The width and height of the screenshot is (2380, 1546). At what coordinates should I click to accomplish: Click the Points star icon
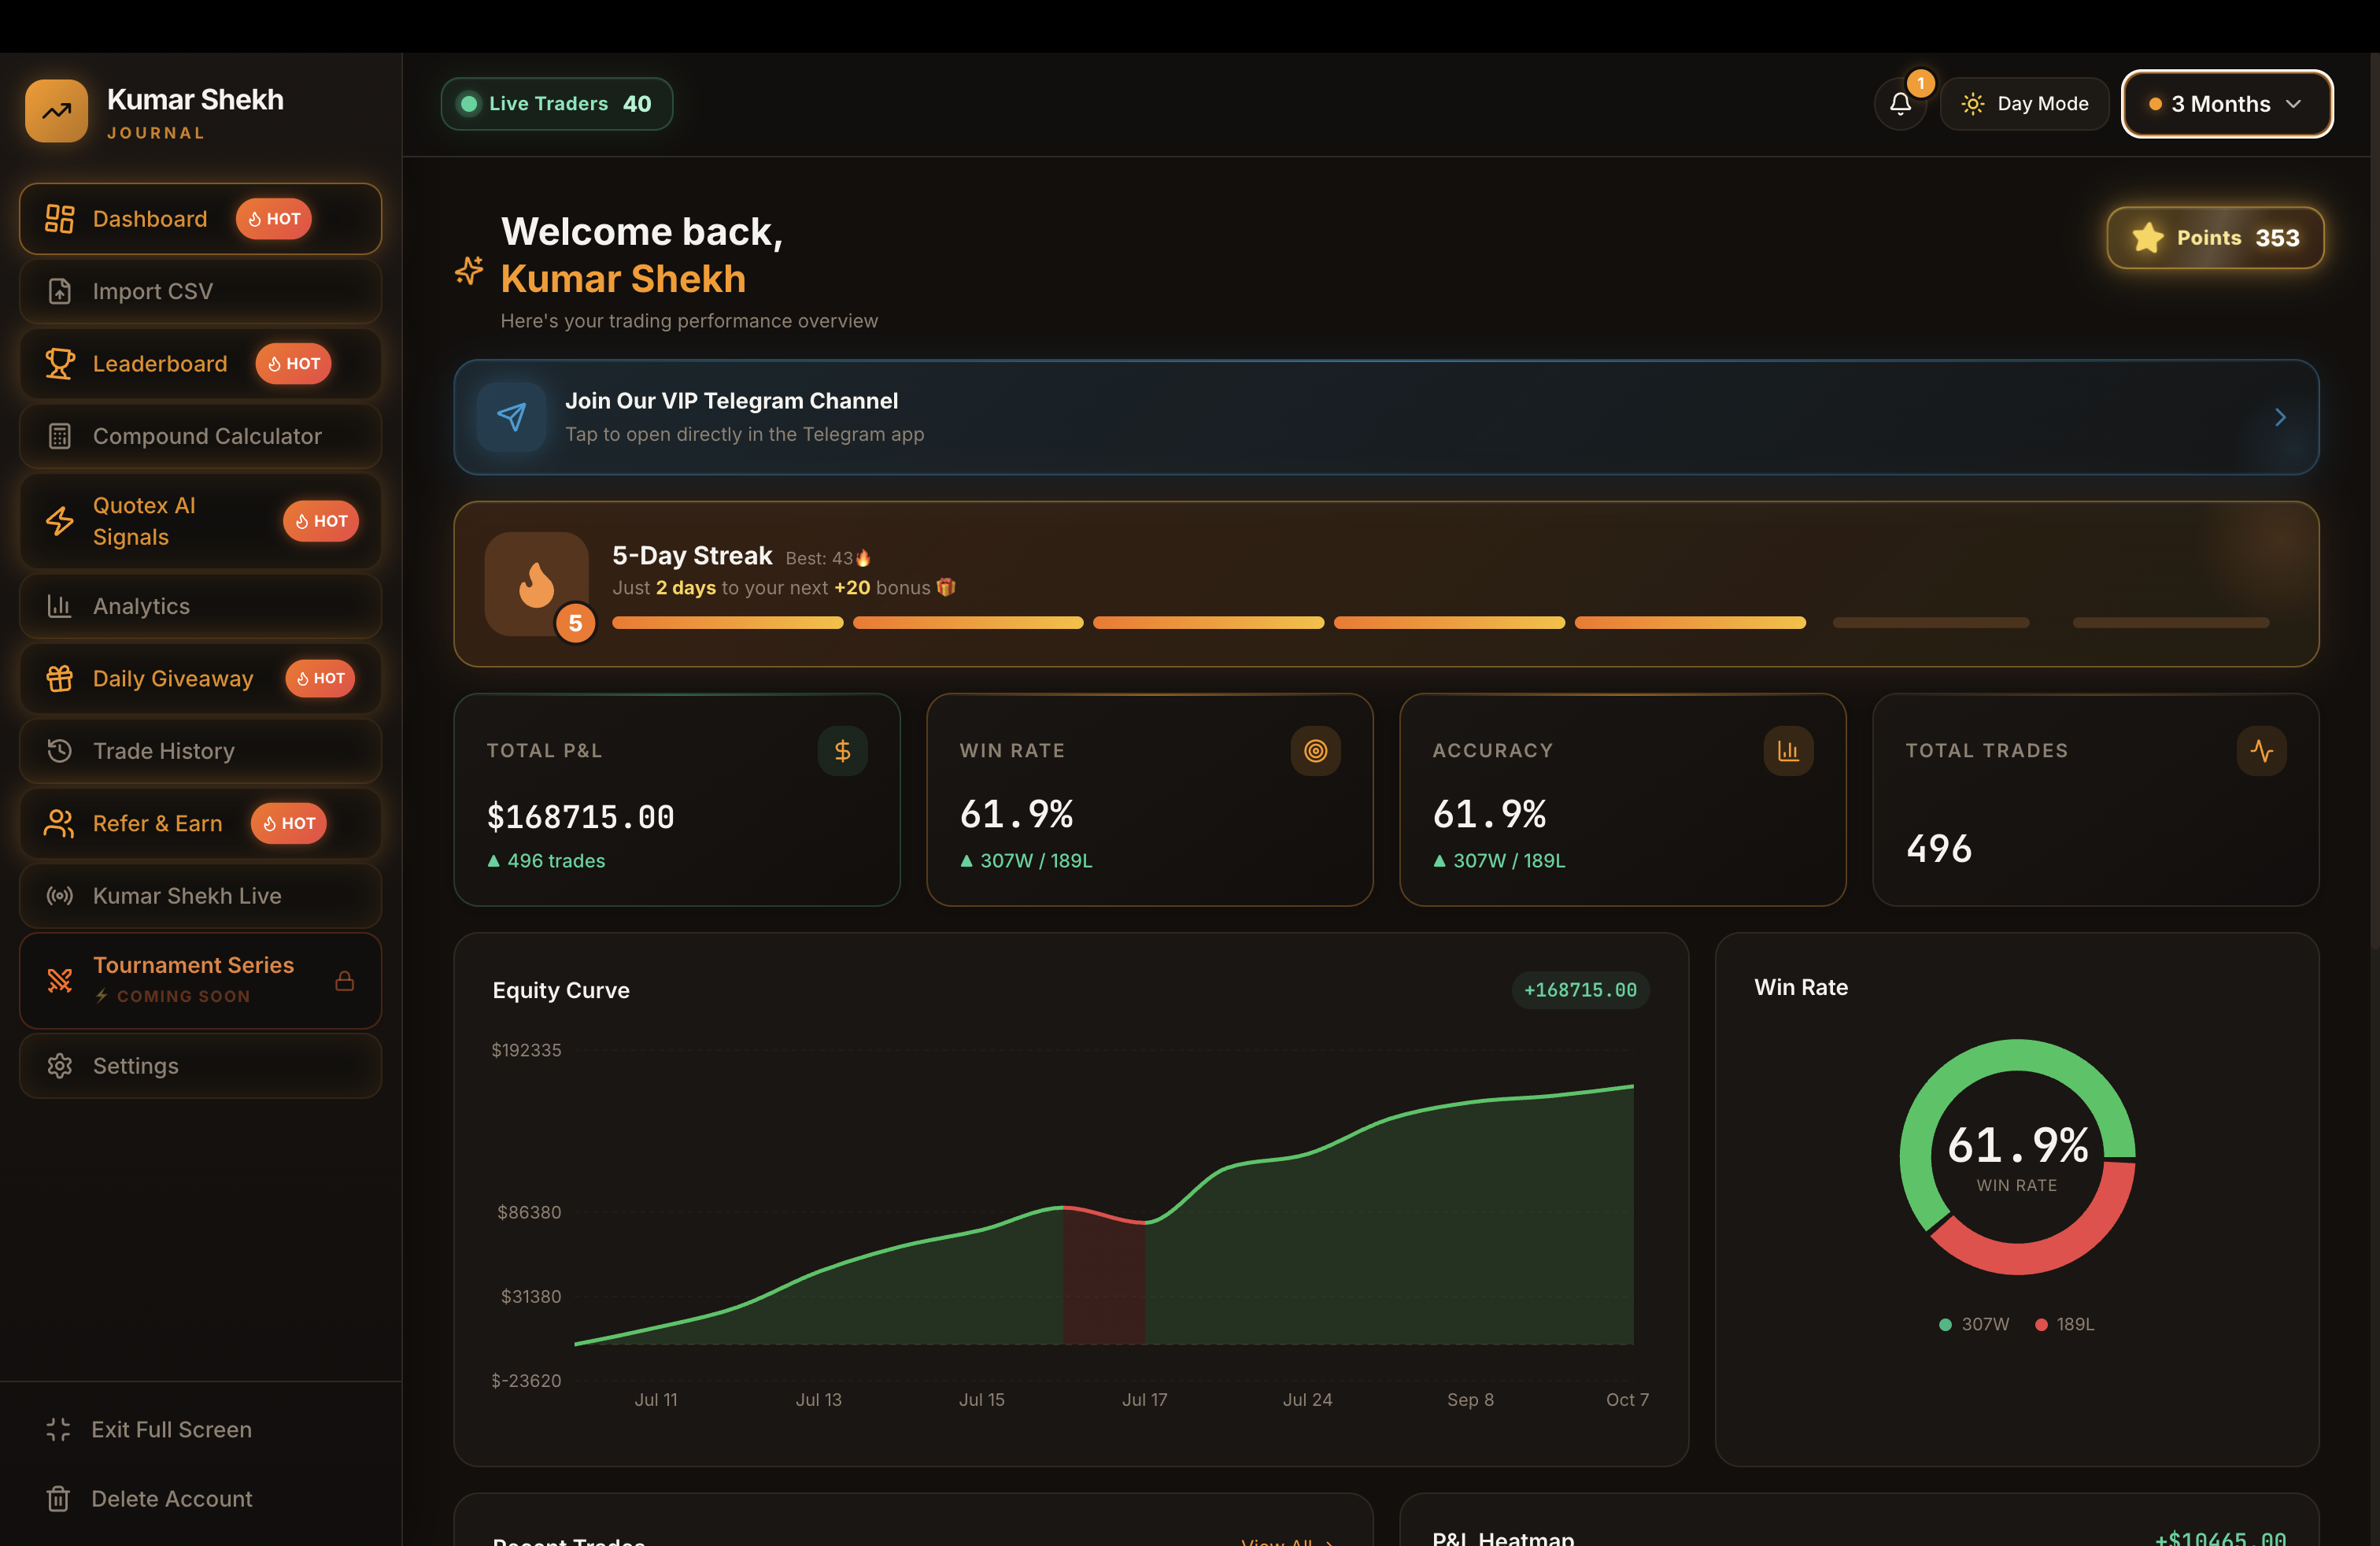[2148, 237]
